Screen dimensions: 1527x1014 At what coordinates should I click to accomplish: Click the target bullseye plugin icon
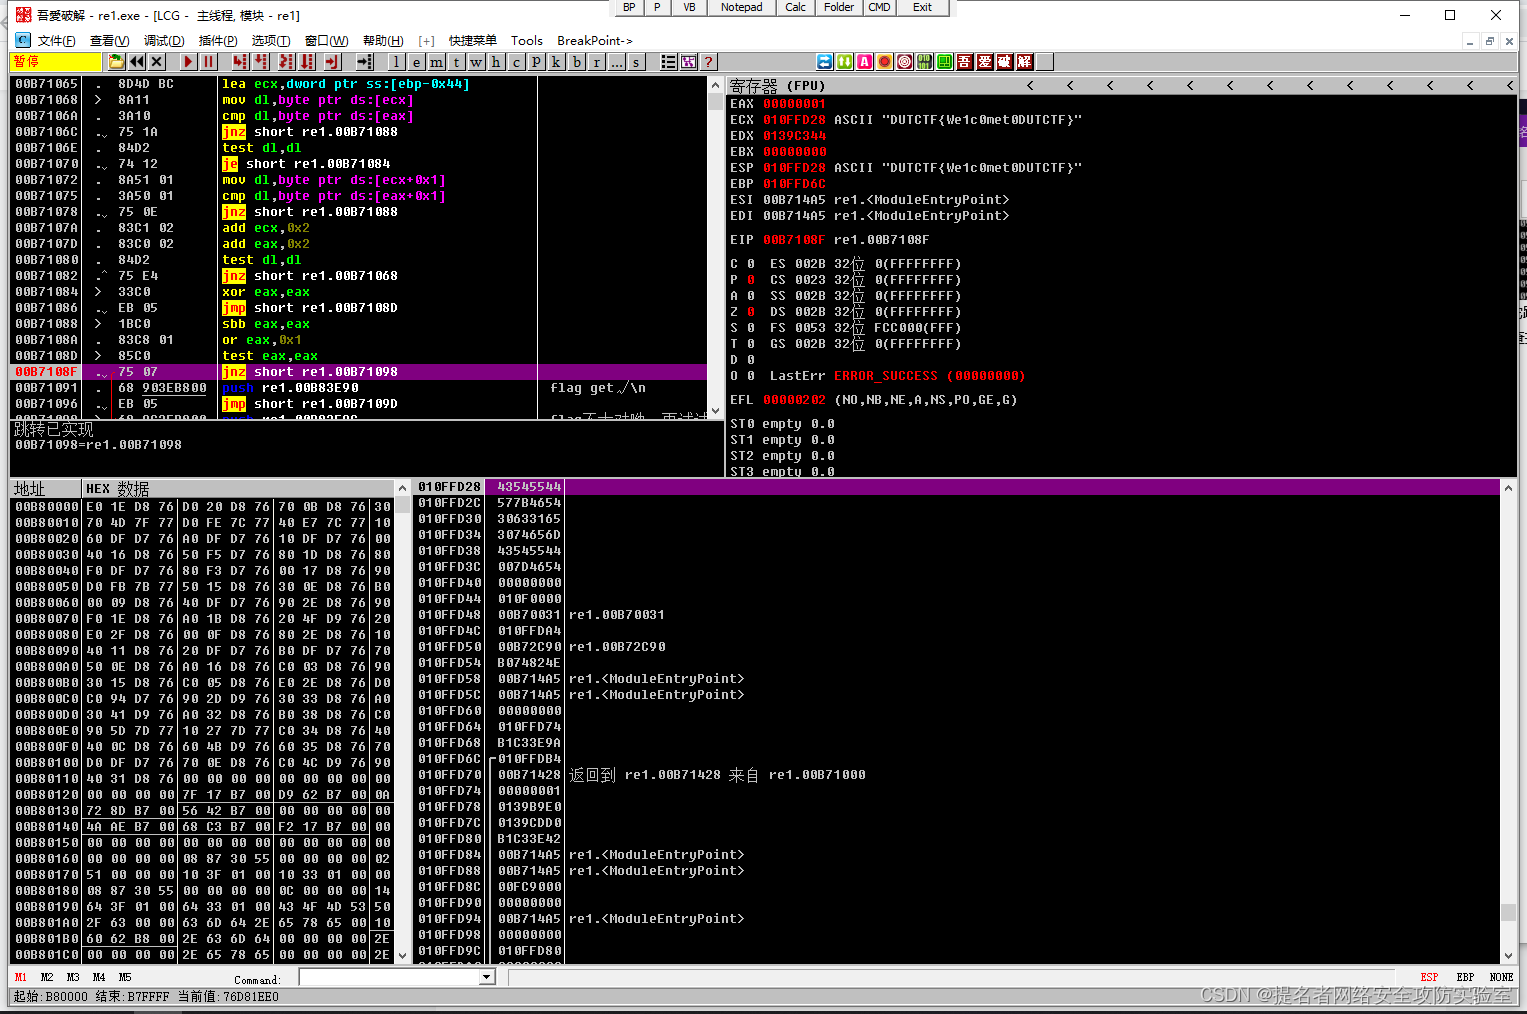point(905,62)
